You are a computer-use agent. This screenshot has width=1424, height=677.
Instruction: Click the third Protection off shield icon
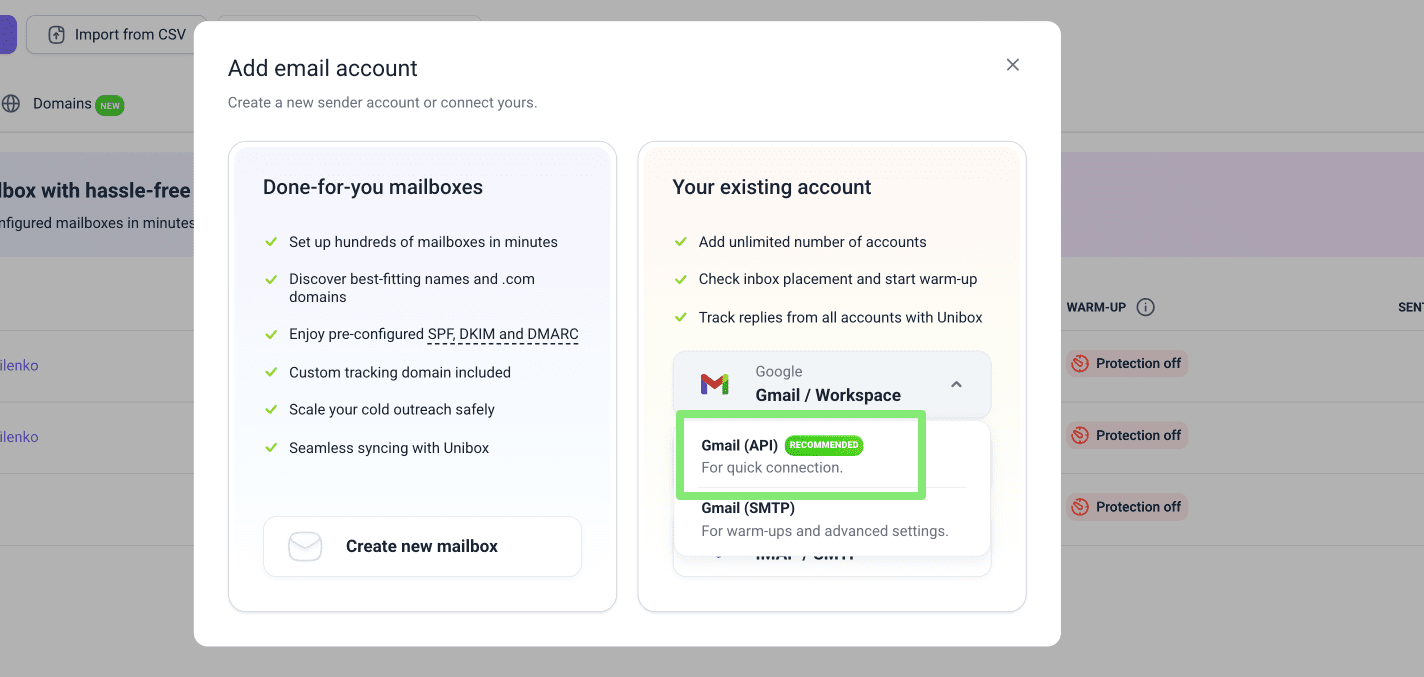click(x=1080, y=507)
